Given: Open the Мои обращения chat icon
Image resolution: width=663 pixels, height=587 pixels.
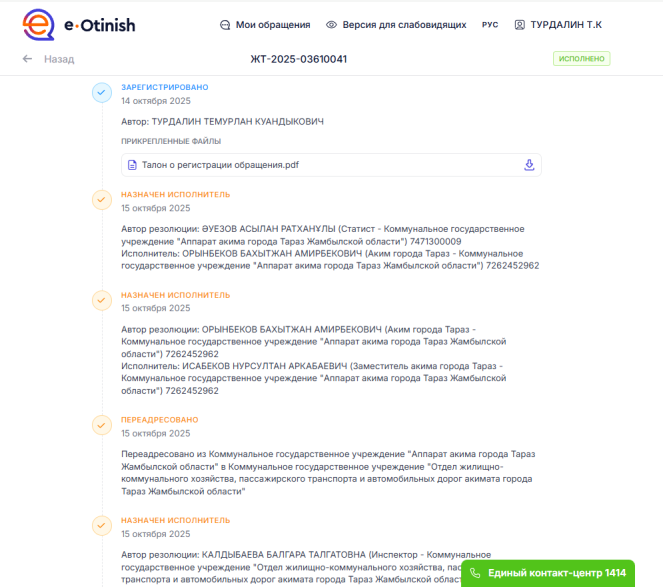Looking at the screenshot, I should (x=224, y=25).
